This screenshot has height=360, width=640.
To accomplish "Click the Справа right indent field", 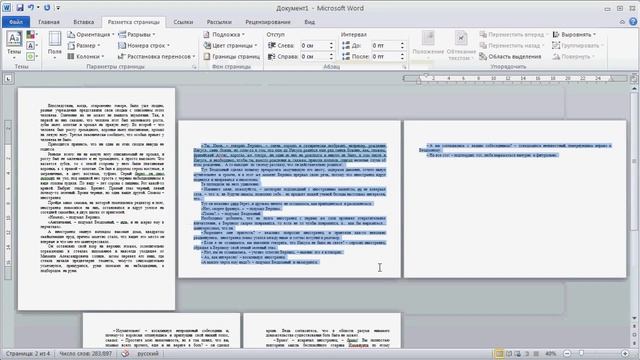I will tap(314, 56).
